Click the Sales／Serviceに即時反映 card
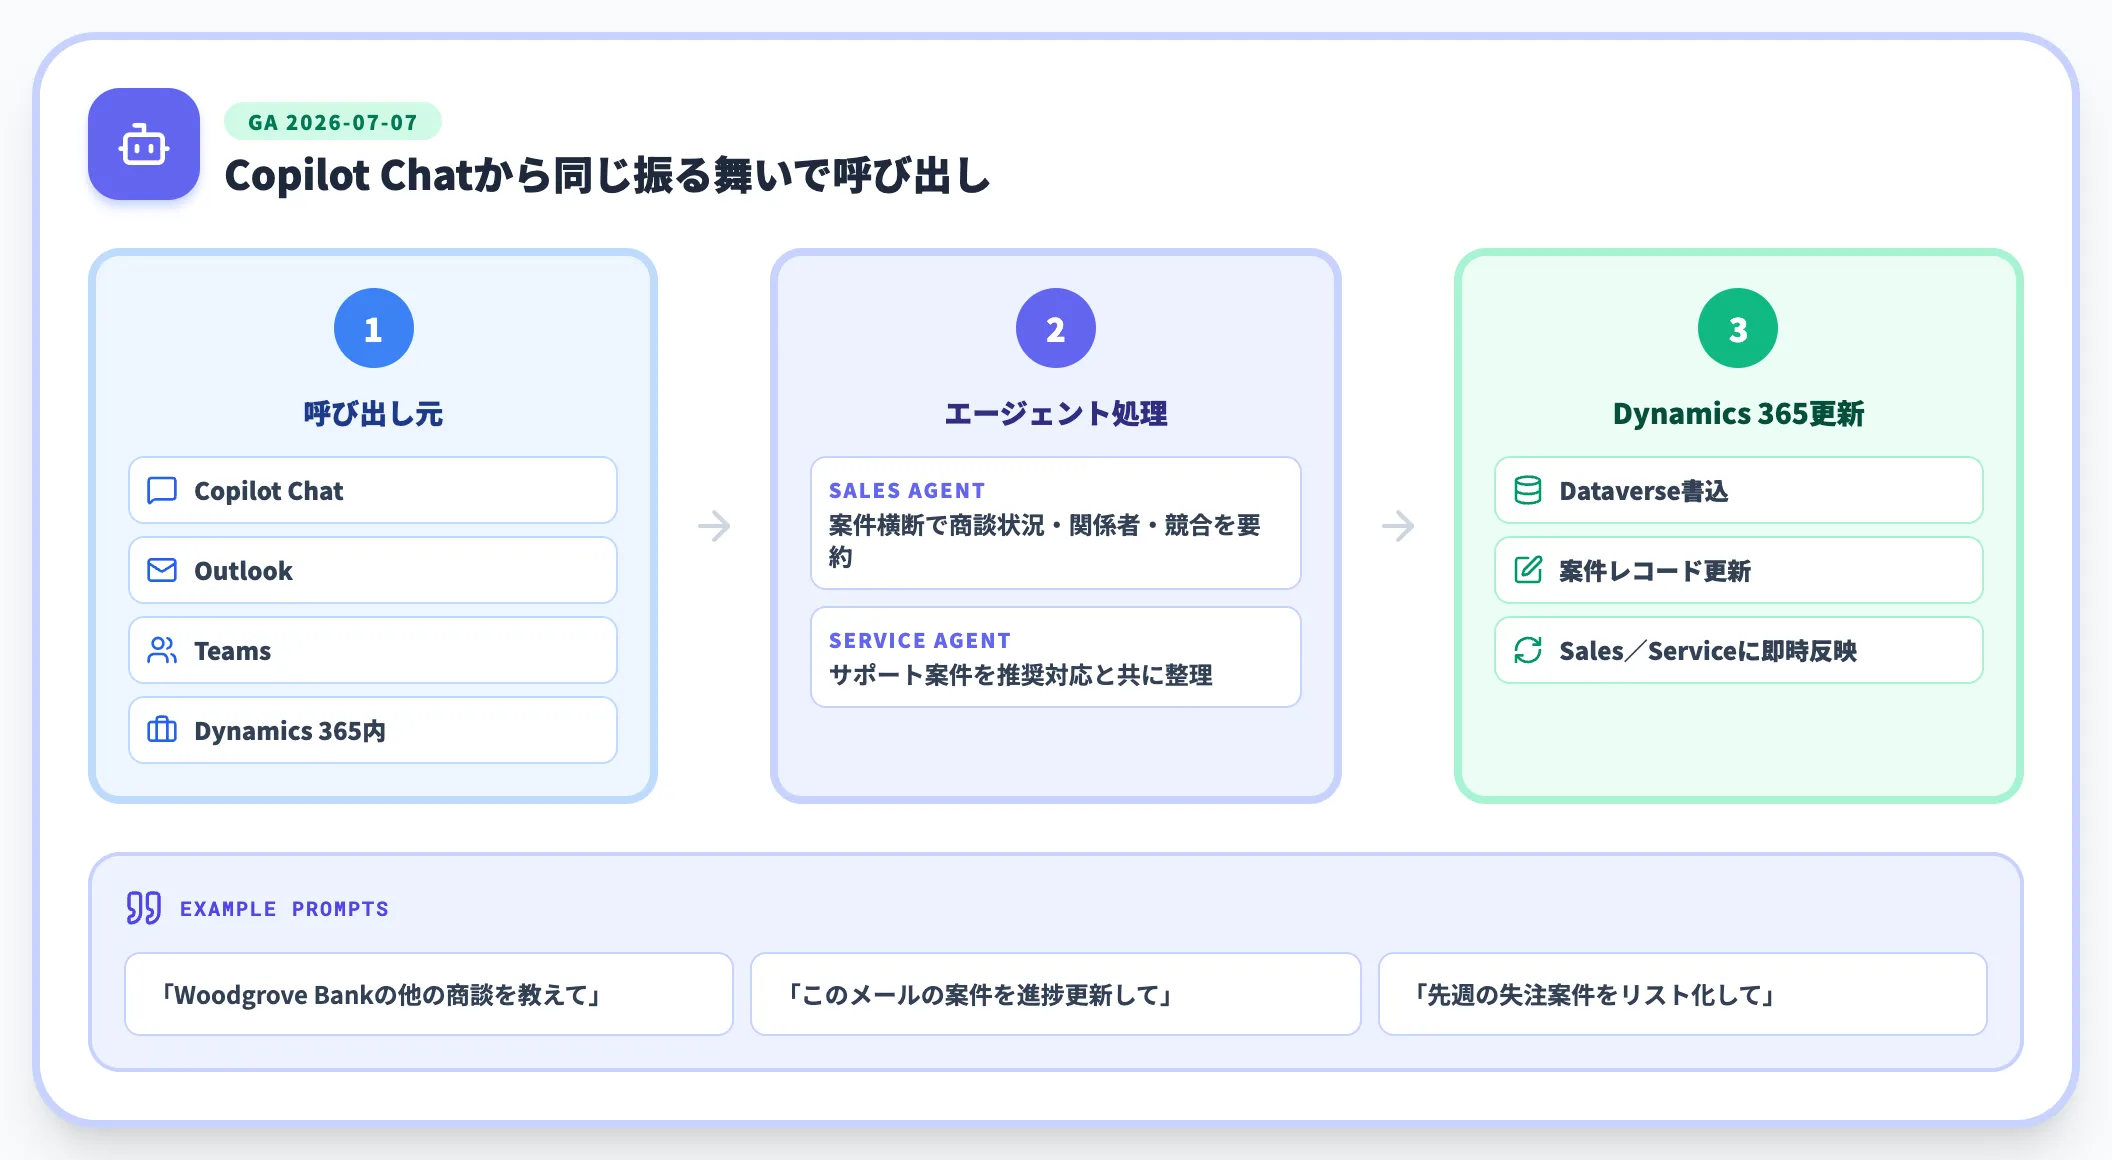The height and width of the screenshot is (1160, 2112). point(1739,650)
